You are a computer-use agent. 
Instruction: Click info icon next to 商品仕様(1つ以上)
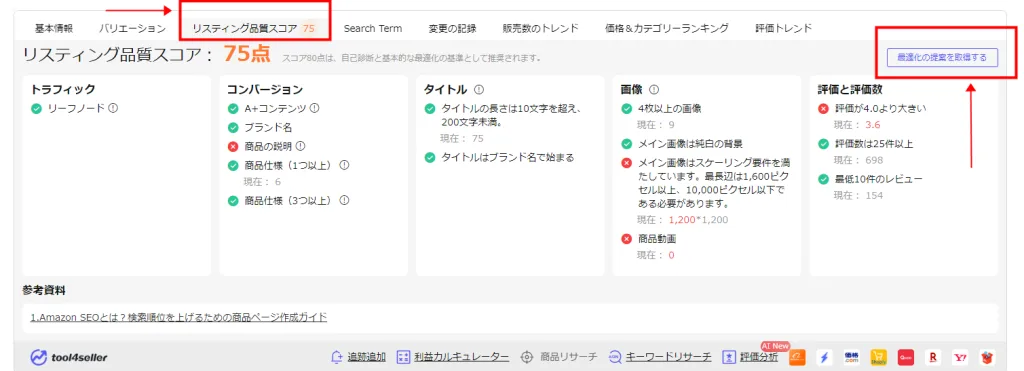344,165
